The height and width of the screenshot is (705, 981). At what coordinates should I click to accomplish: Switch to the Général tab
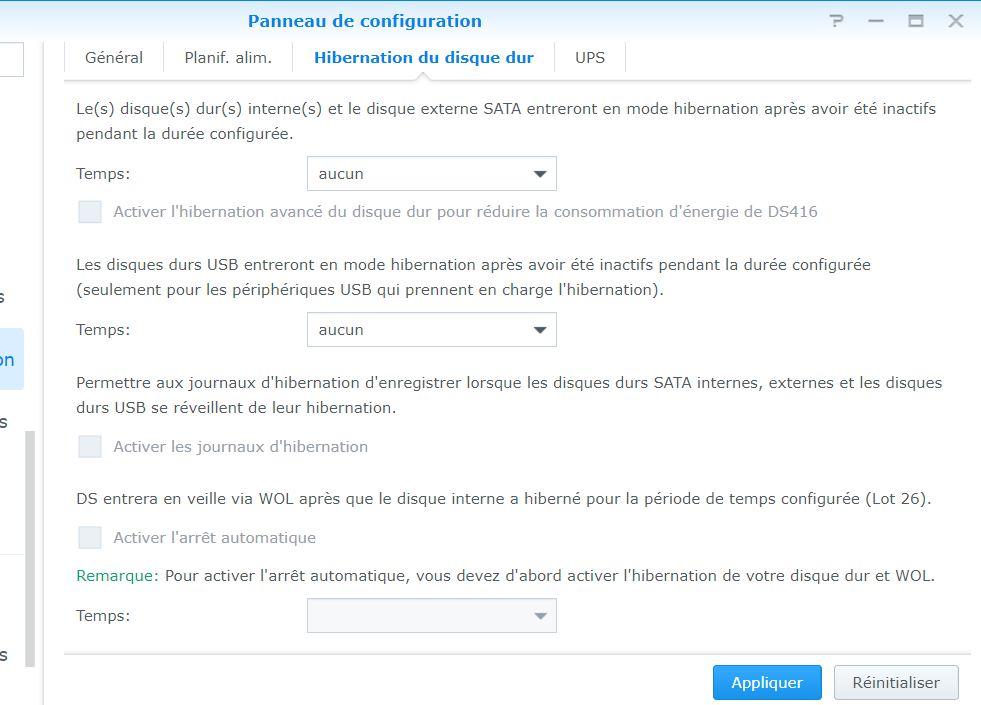(114, 58)
